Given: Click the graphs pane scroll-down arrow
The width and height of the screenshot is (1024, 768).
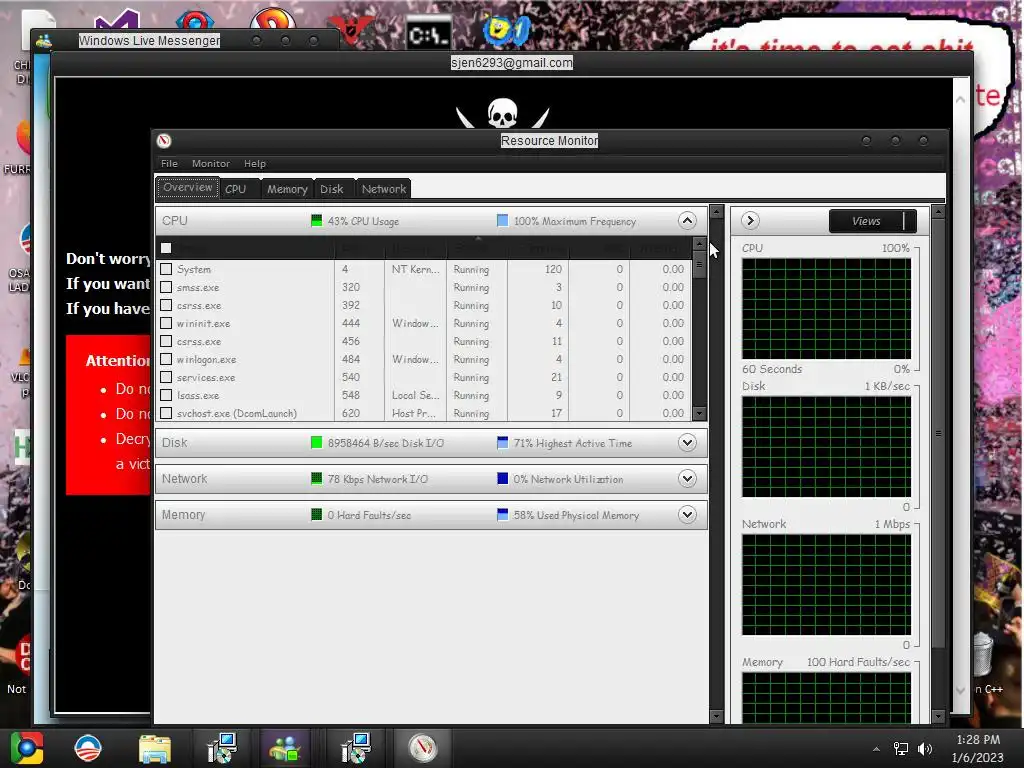Looking at the screenshot, I should (x=938, y=716).
